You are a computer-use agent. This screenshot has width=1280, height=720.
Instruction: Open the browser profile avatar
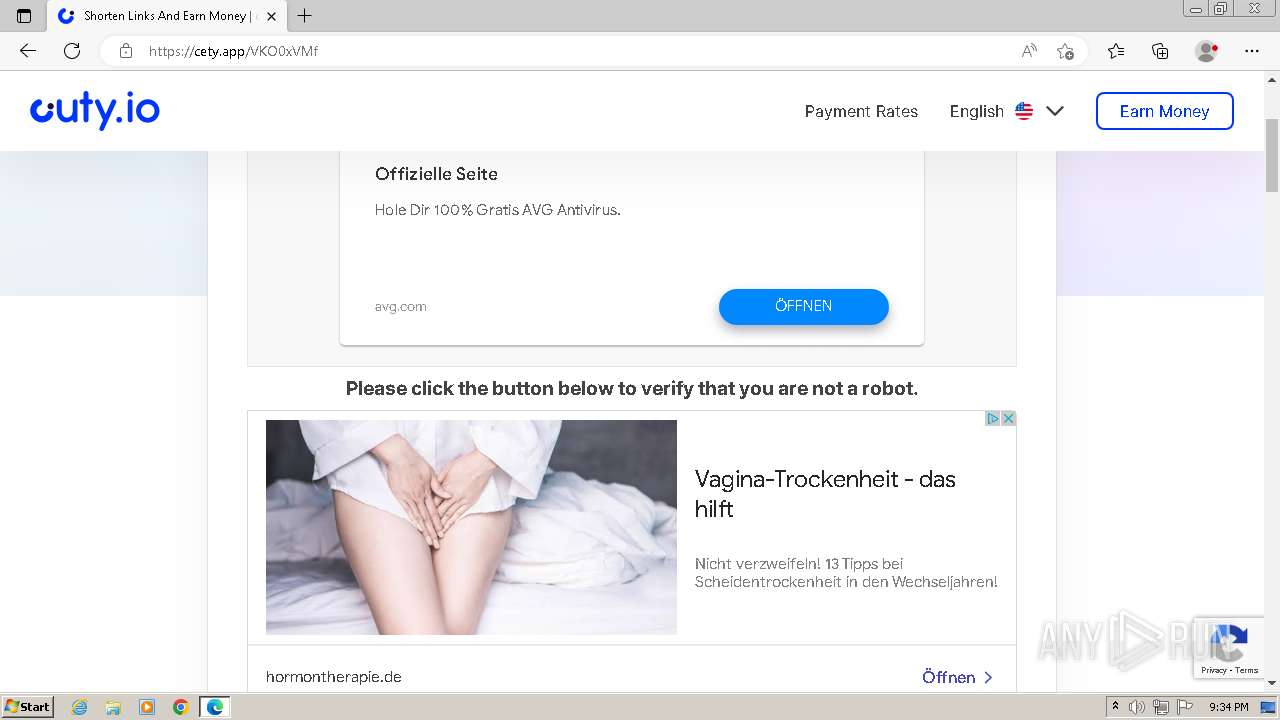point(1206,51)
